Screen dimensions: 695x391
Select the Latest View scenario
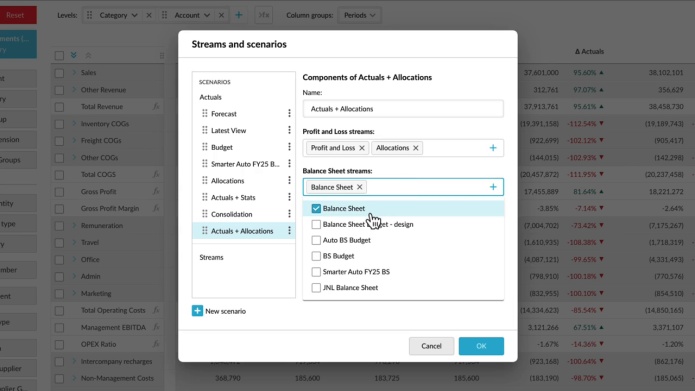coord(229,130)
